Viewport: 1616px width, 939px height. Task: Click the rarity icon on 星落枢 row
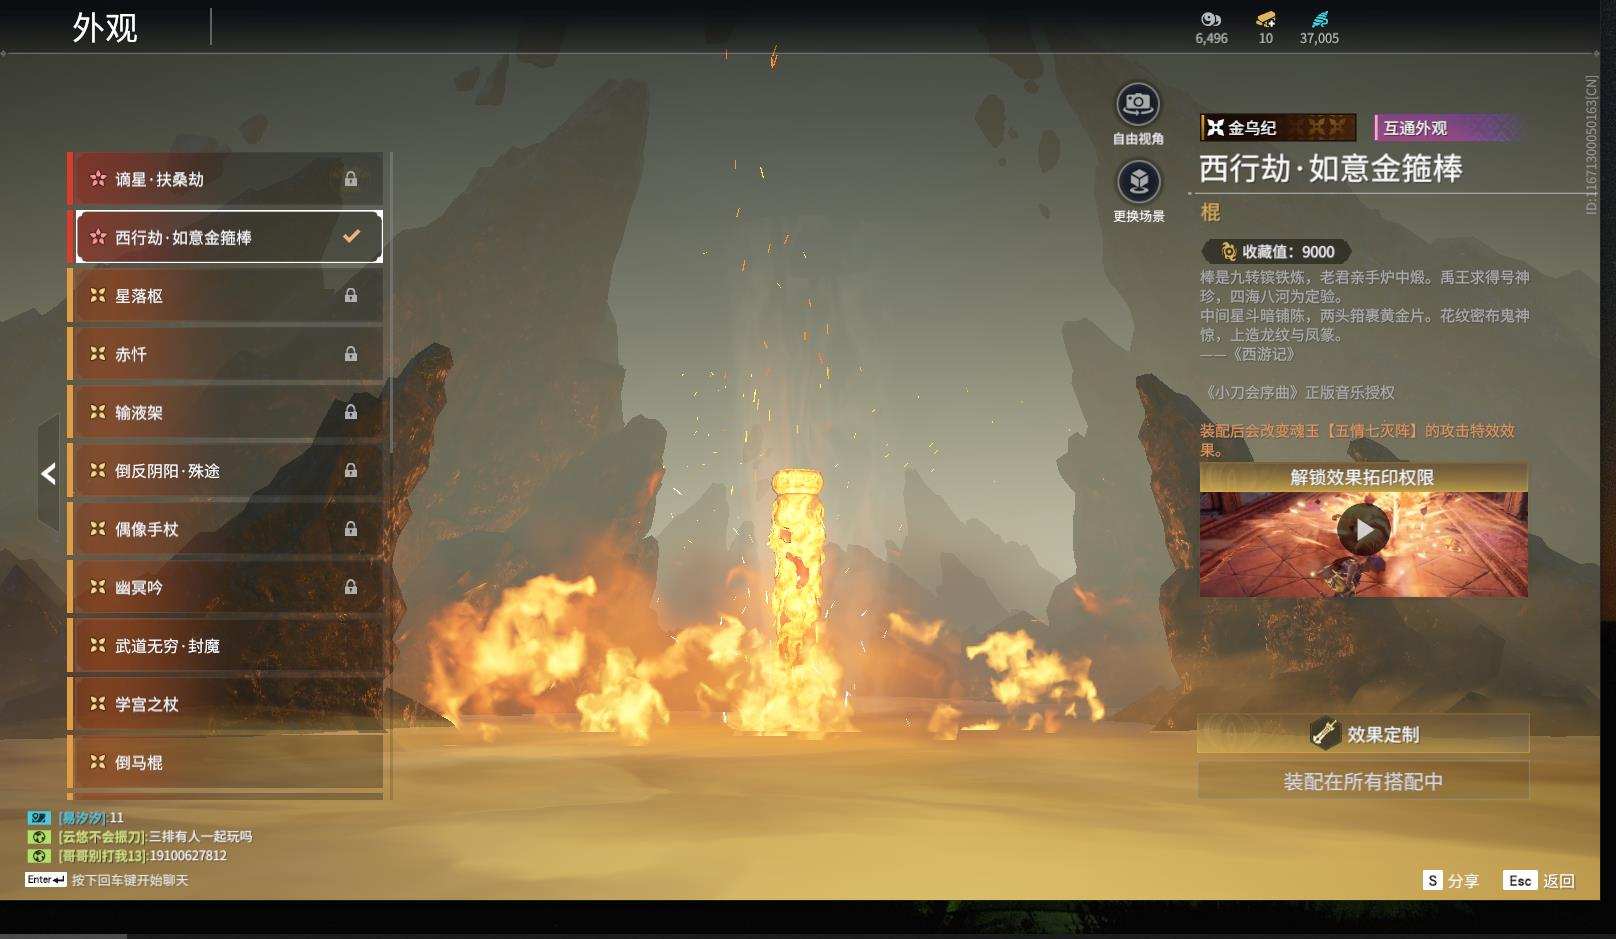click(x=98, y=295)
